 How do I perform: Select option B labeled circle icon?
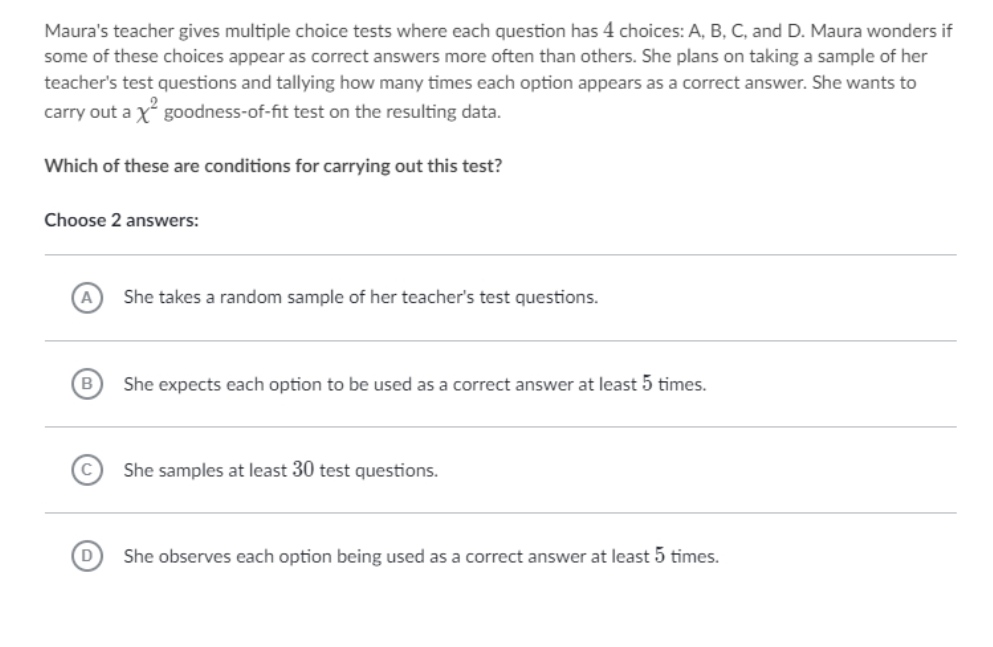(86, 384)
